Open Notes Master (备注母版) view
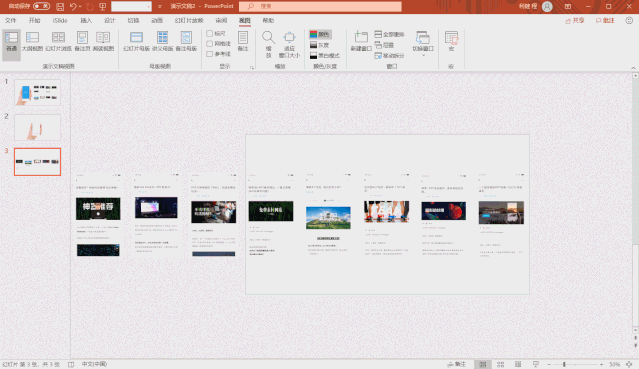The image size is (639, 369). [x=186, y=42]
